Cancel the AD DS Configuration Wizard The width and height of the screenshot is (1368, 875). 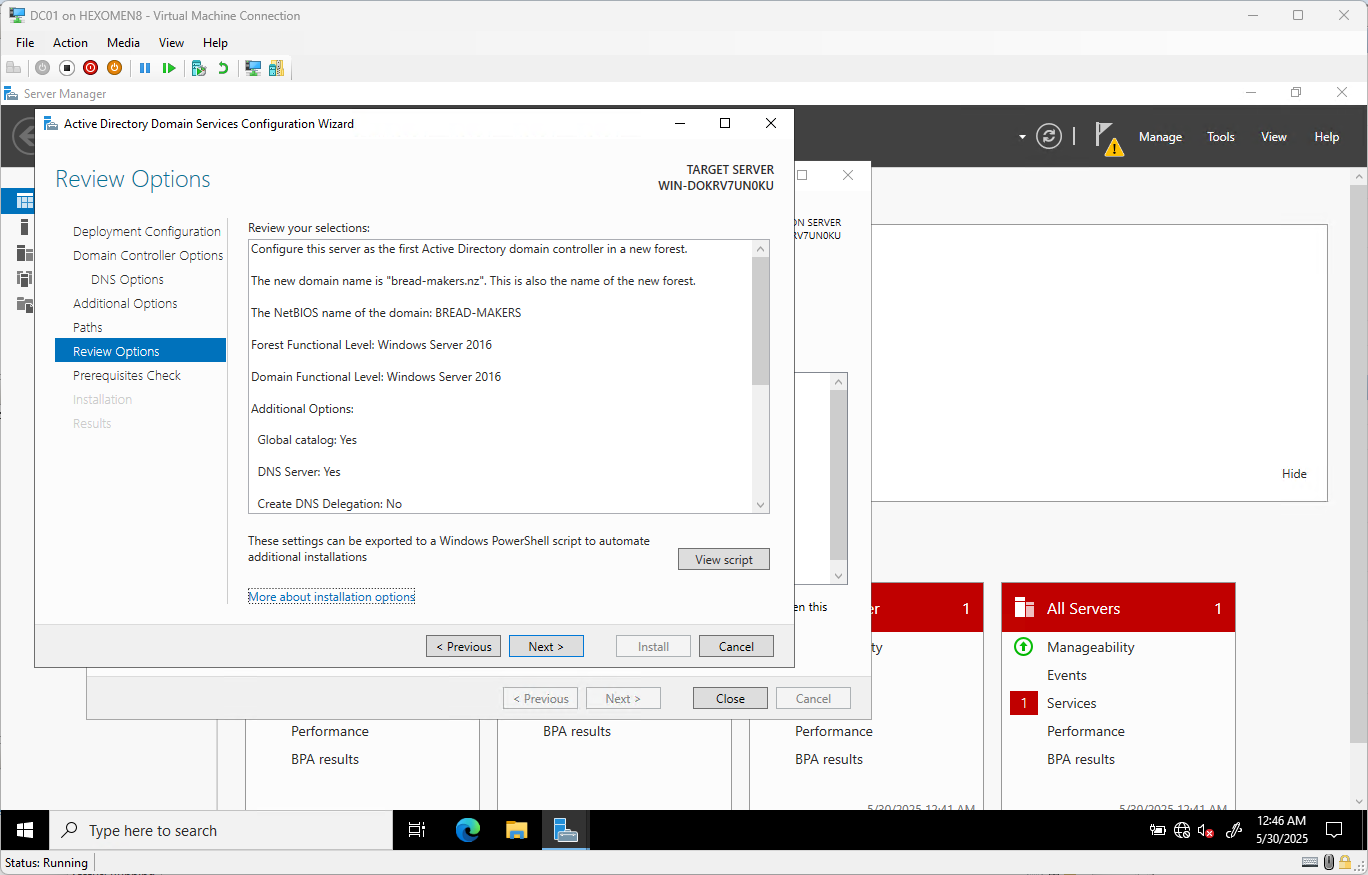point(736,646)
